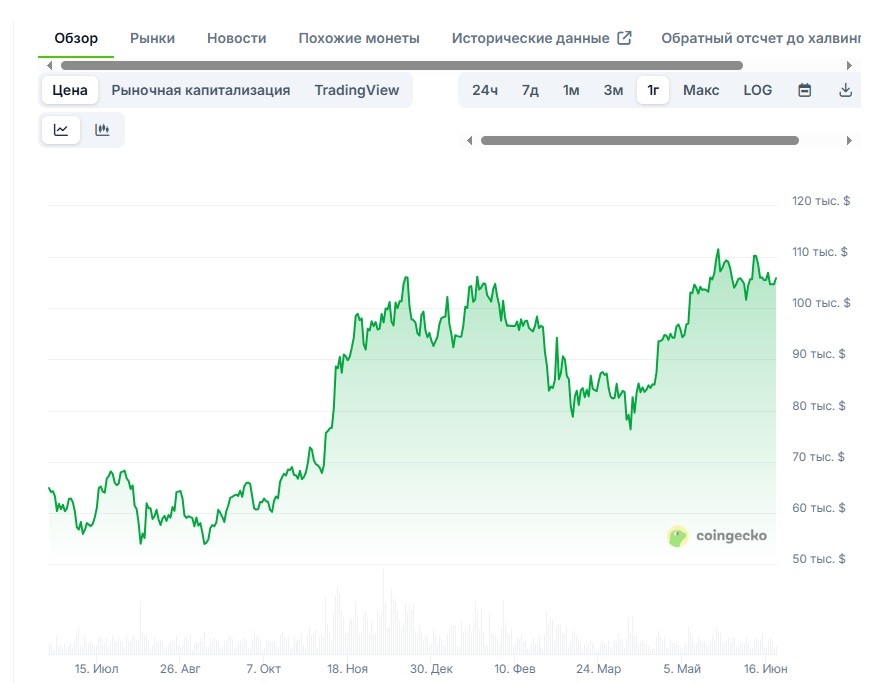
Task: Switch to candlestick chart icon
Action: (102, 130)
